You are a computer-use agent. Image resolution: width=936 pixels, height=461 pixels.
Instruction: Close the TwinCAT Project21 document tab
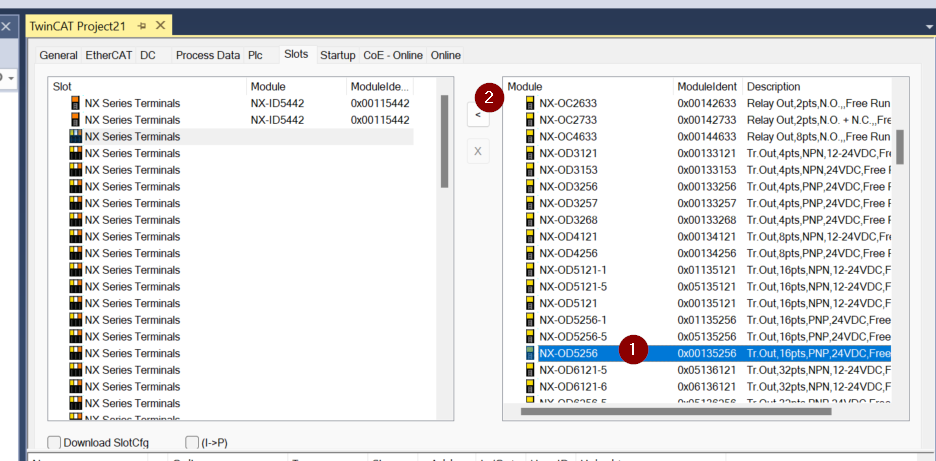[x=160, y=25]
